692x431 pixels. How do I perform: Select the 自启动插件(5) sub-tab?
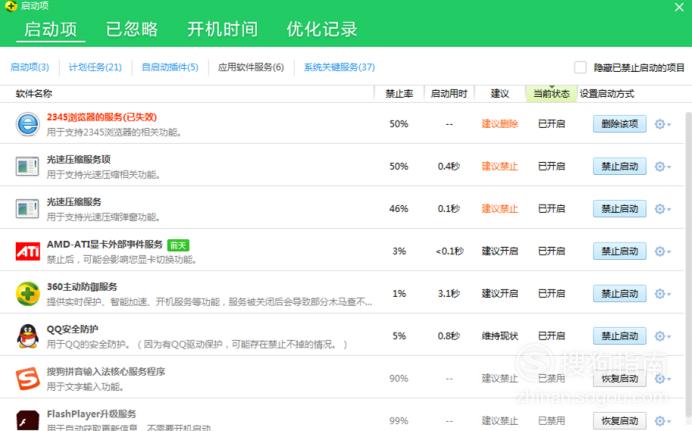[170, 67]
